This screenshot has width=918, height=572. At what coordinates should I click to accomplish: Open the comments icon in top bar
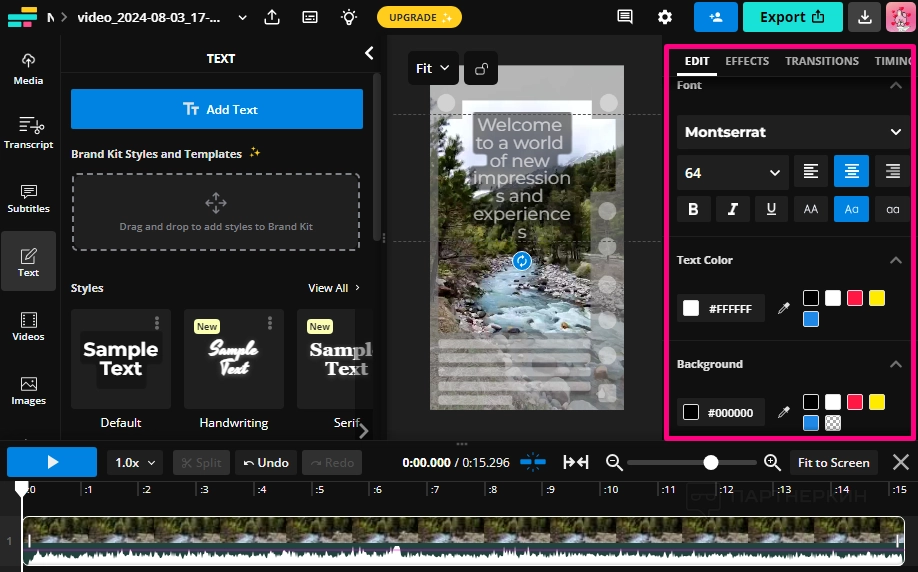coord(625,17)
